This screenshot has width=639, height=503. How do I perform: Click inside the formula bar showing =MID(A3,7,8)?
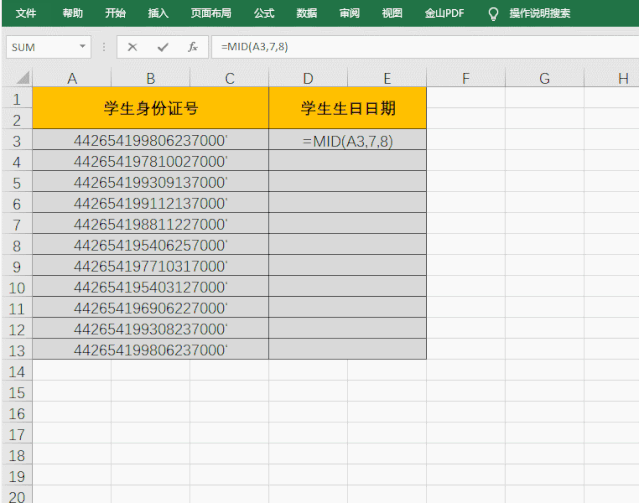(420, 47)
